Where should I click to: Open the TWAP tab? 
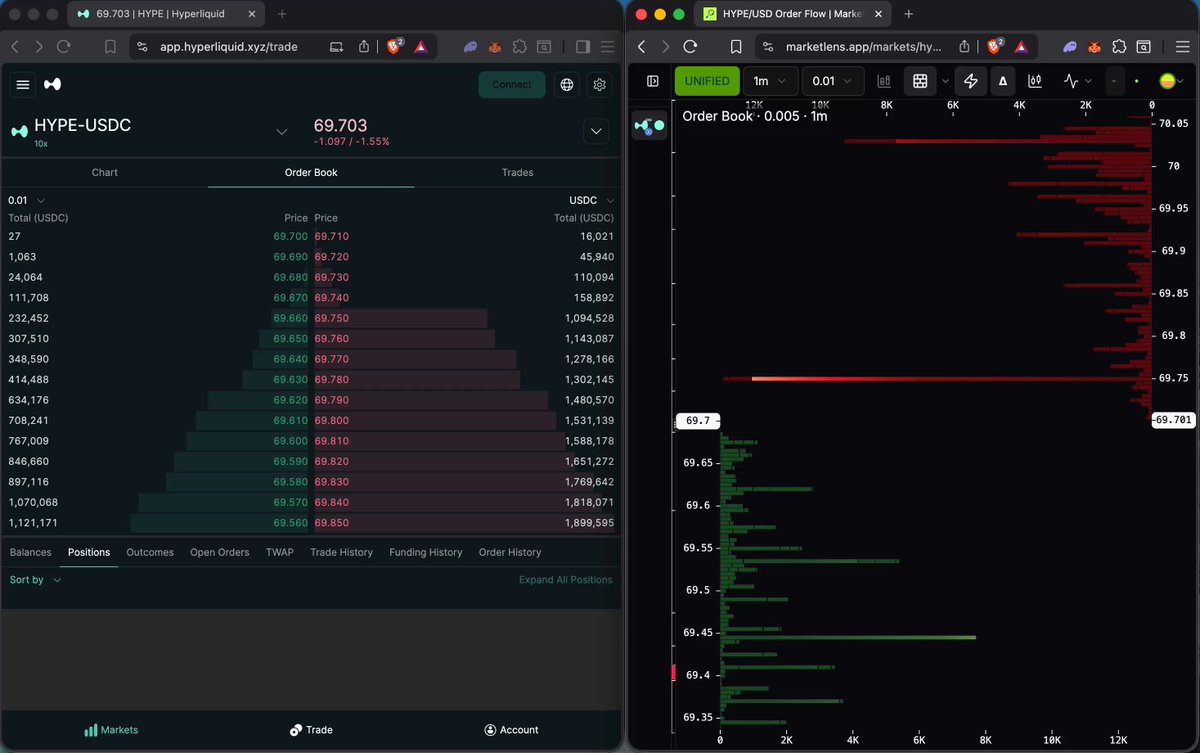tap(280, 552)
